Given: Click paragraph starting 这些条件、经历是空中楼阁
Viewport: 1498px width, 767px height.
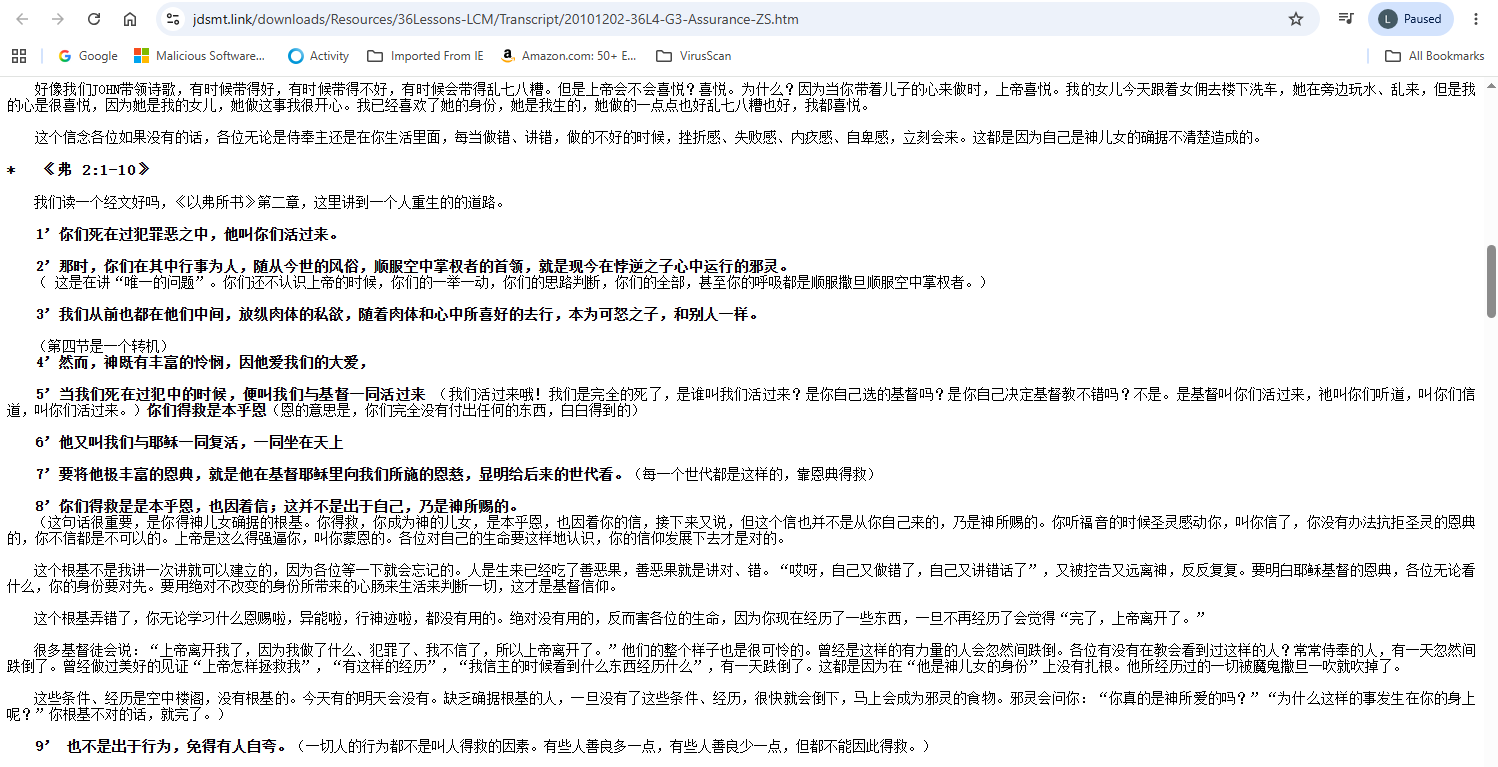Looking at the screenshot, I should pyautogui.click(x=740, y=706).
